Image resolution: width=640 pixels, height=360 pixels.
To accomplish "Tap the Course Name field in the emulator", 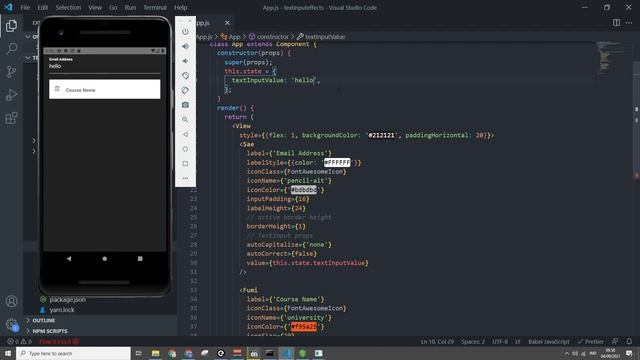I will pos(104,89).
